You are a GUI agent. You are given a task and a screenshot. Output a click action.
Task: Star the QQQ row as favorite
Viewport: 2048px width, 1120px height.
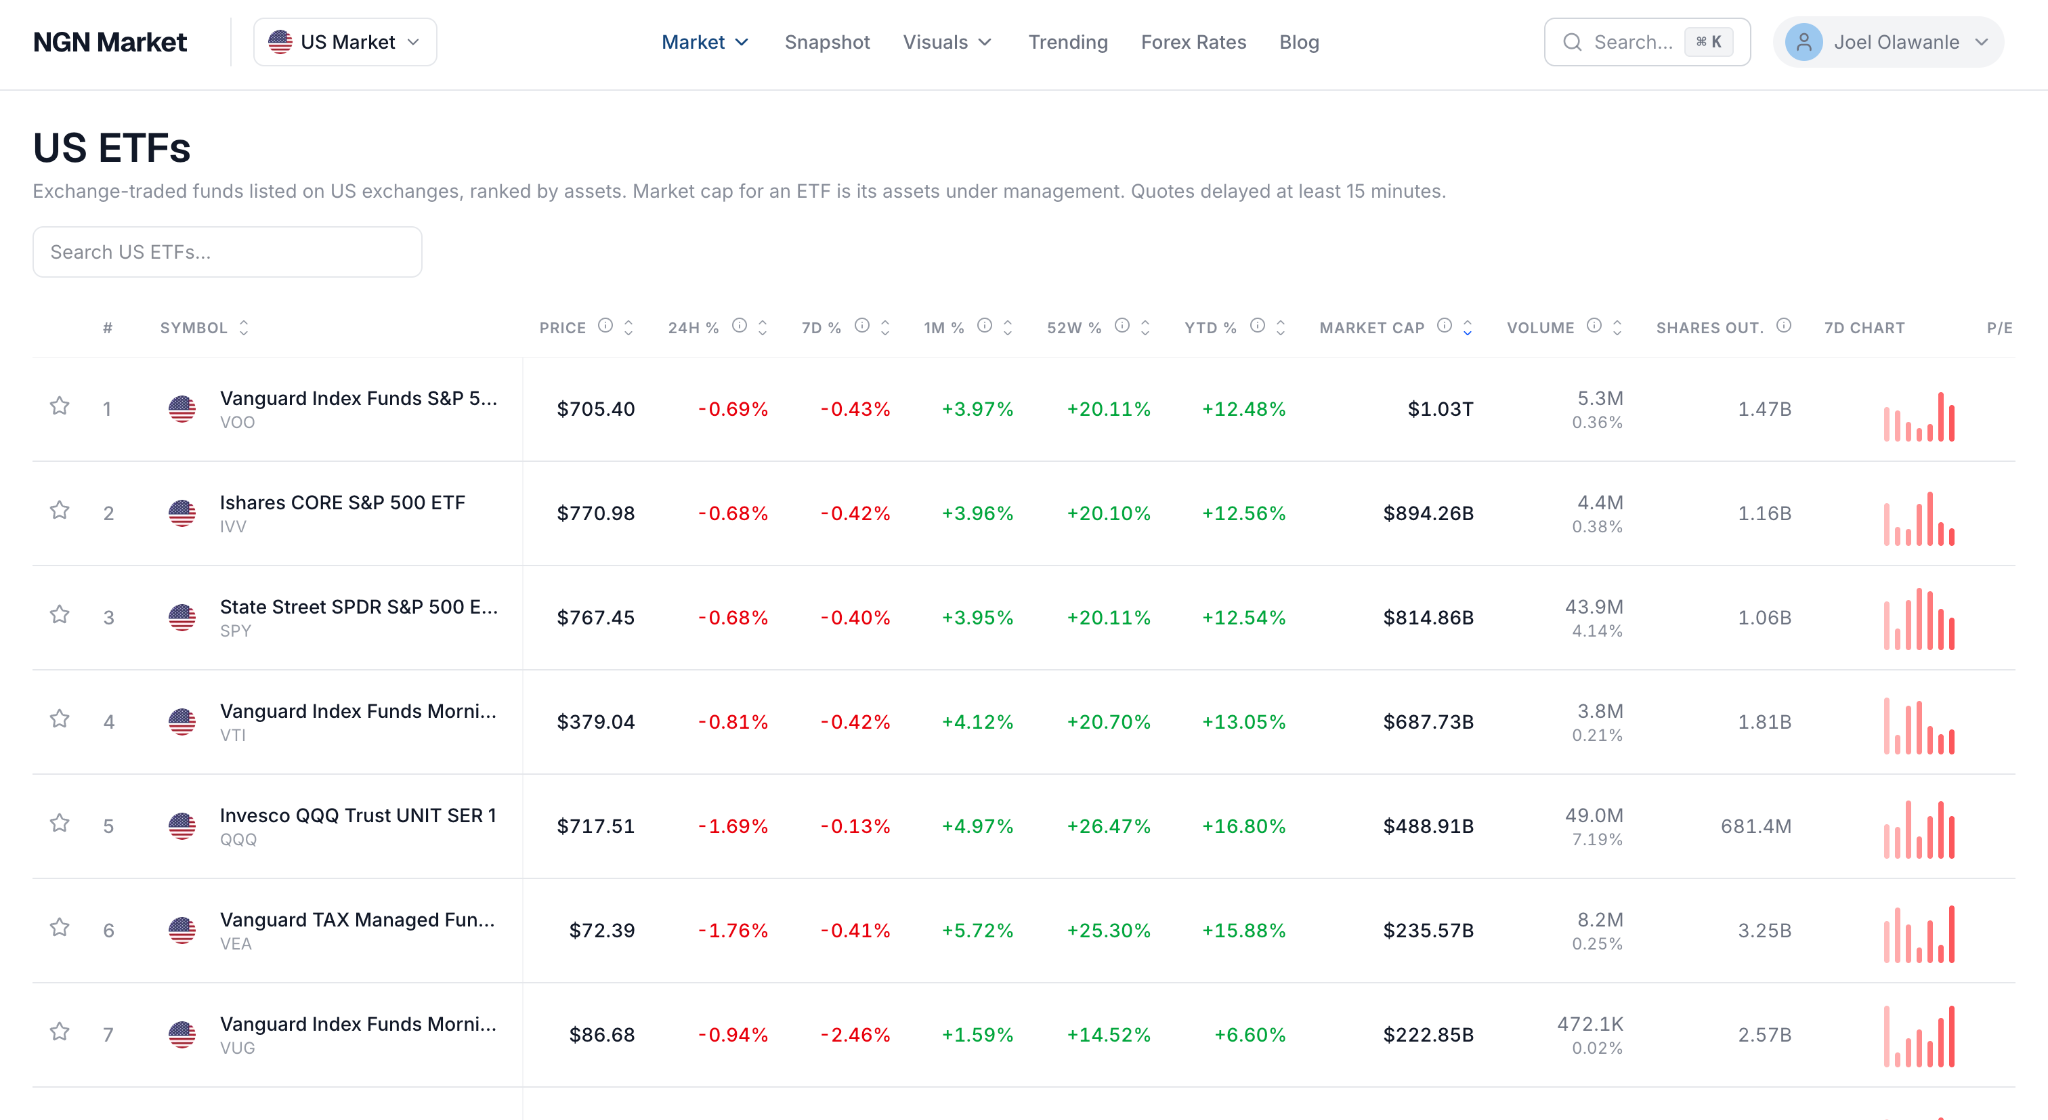[60, 823]
